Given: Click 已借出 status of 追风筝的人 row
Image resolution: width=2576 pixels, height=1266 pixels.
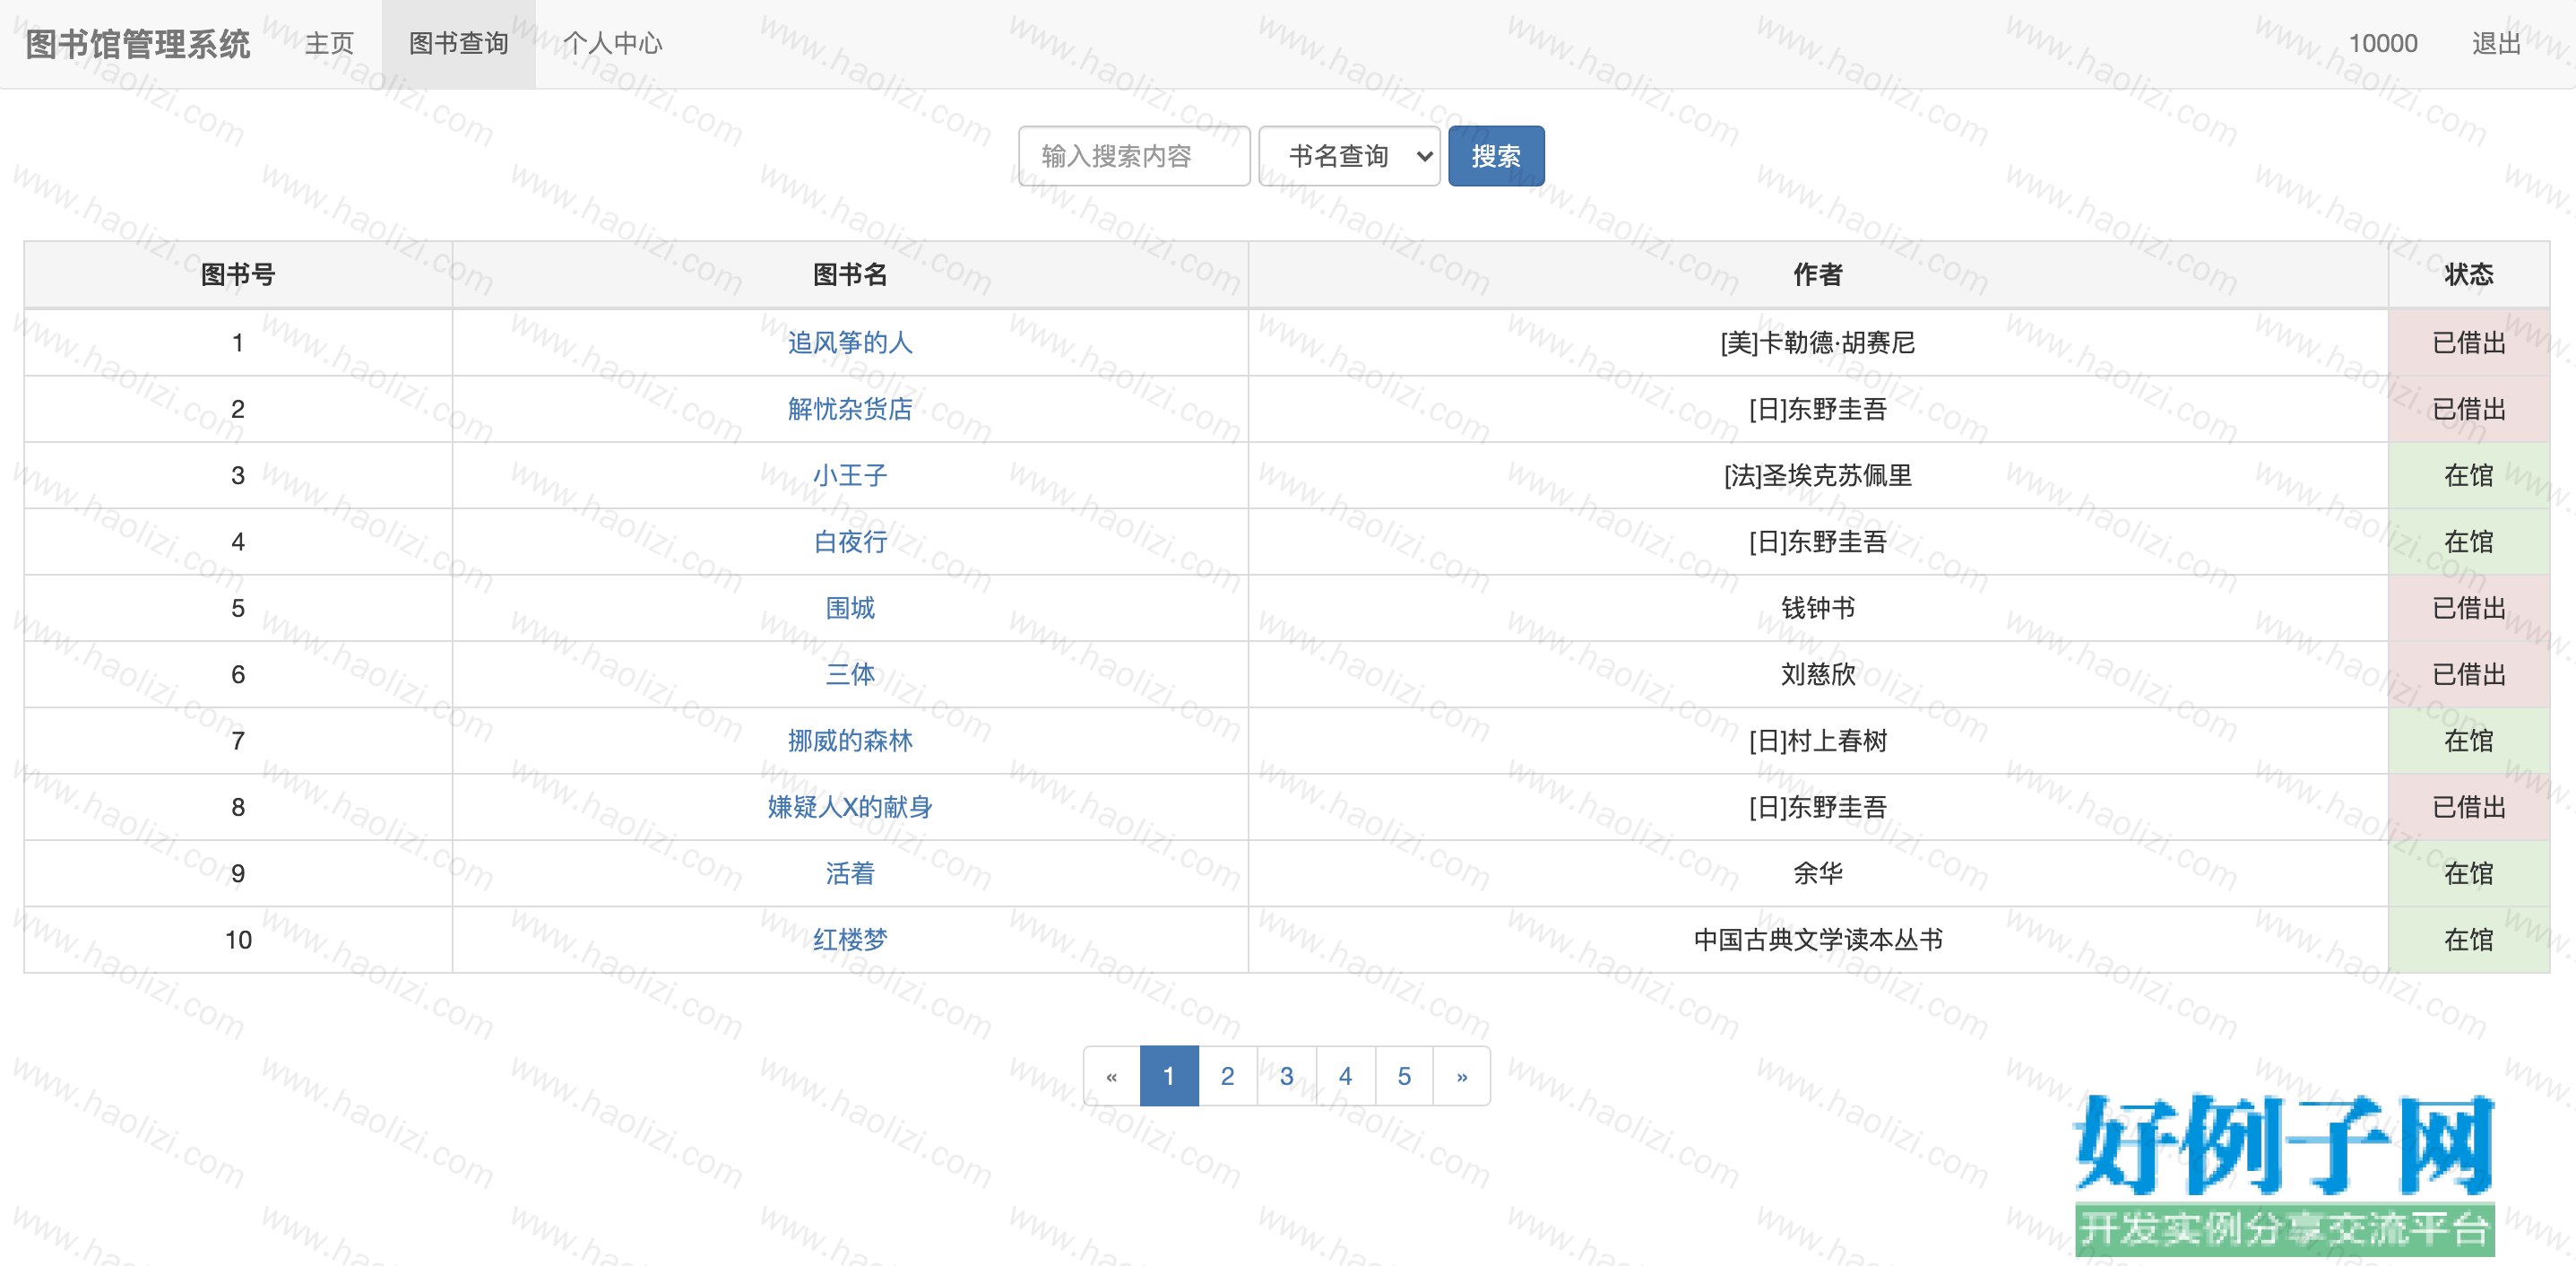Looking at the screenshot, I should click(x=2469, y=343).
